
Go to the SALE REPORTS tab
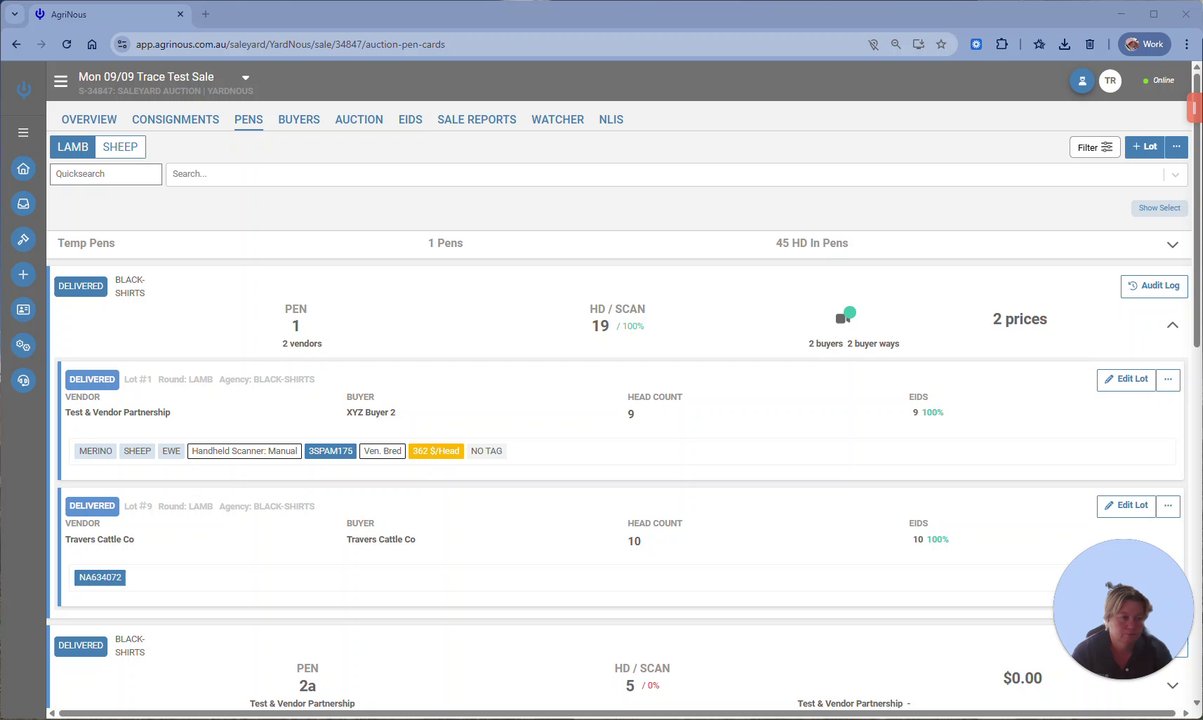[477, 119]
